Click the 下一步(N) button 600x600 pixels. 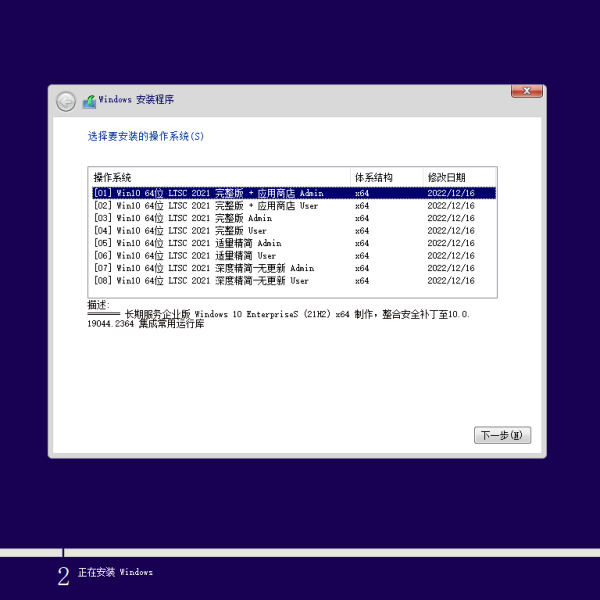pyautogui.click(x=502, y=435)
